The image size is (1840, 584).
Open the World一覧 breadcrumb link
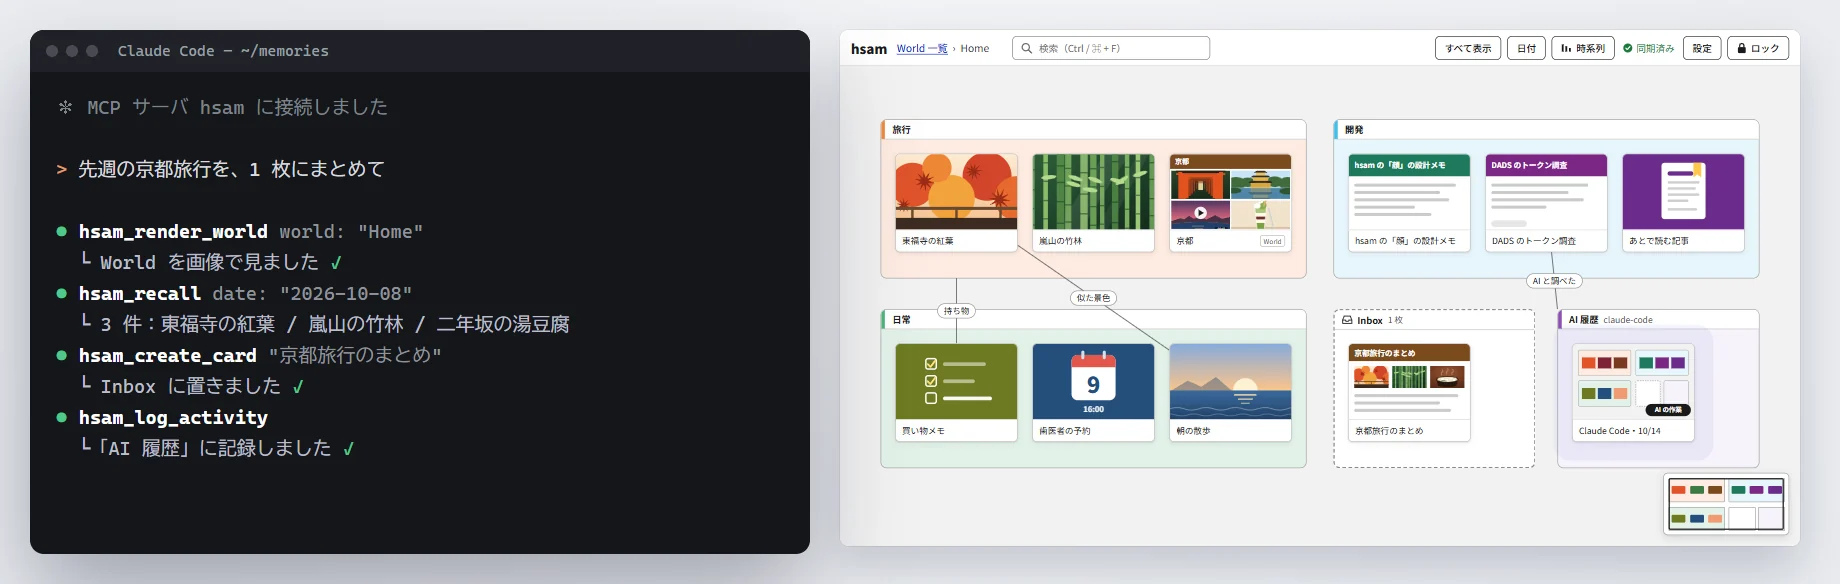922,48
